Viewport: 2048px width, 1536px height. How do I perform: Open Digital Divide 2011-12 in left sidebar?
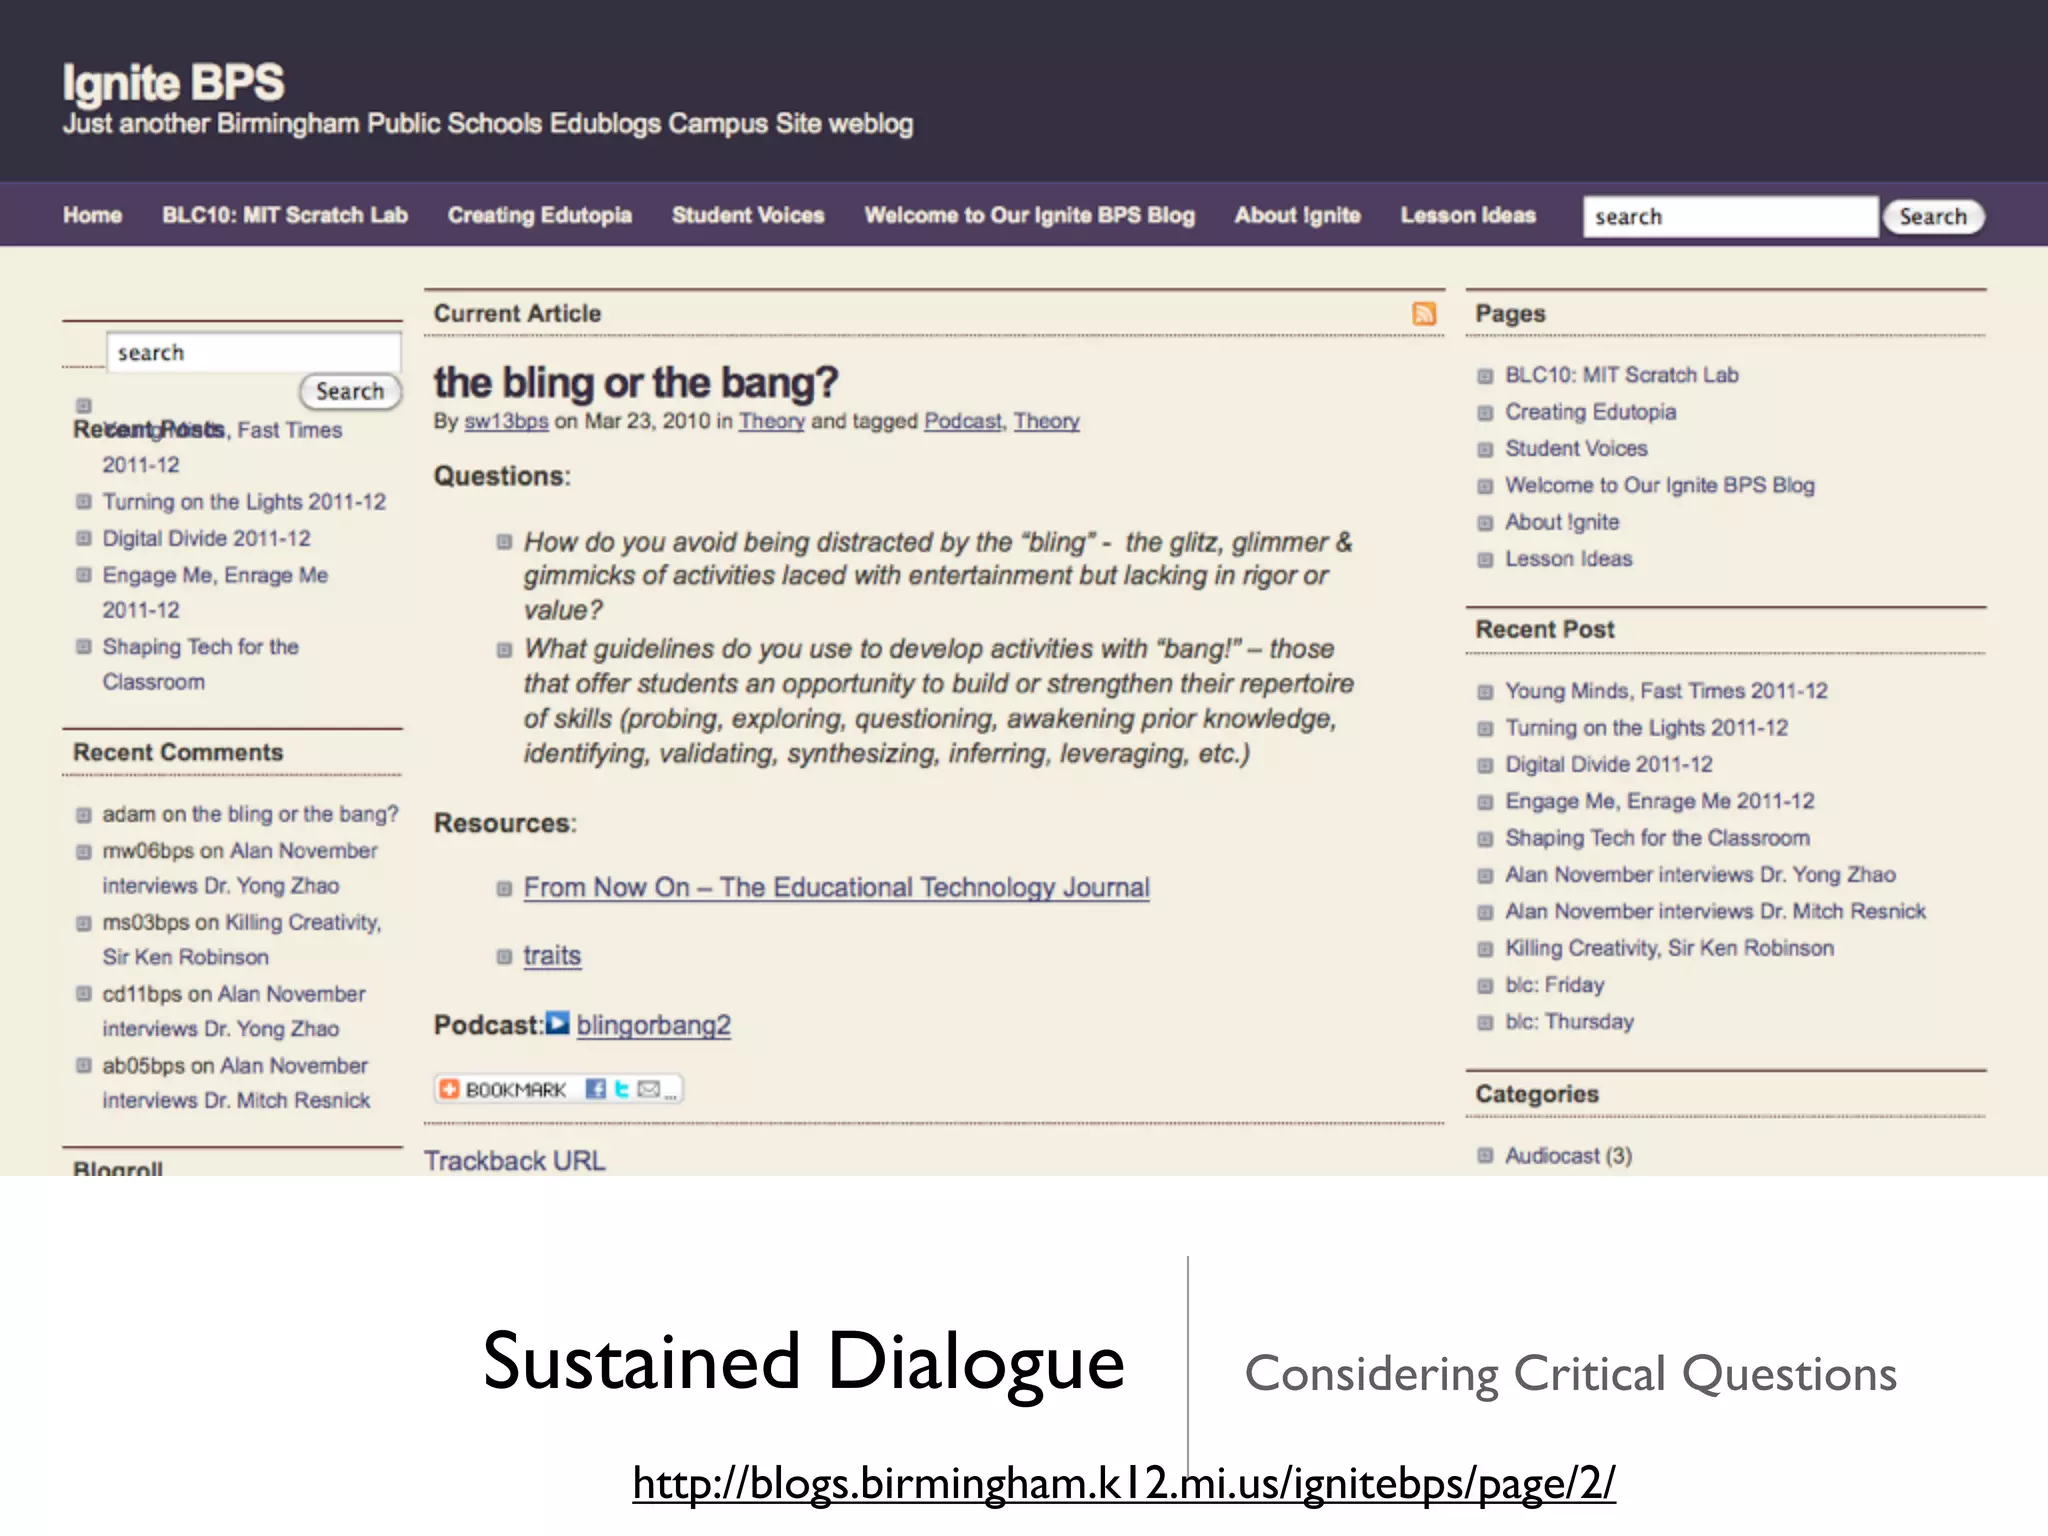pyautogui.click(x=206, y=538)
